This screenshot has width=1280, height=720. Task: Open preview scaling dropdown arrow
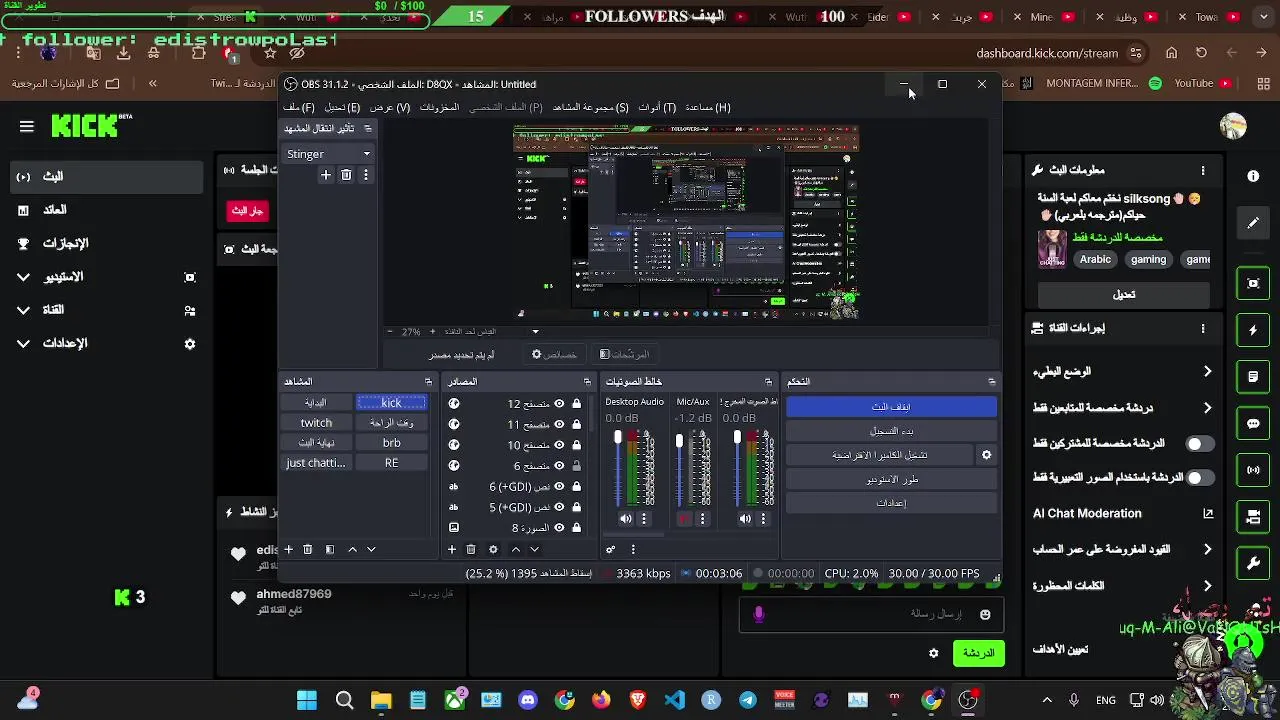tap(535, 332)
